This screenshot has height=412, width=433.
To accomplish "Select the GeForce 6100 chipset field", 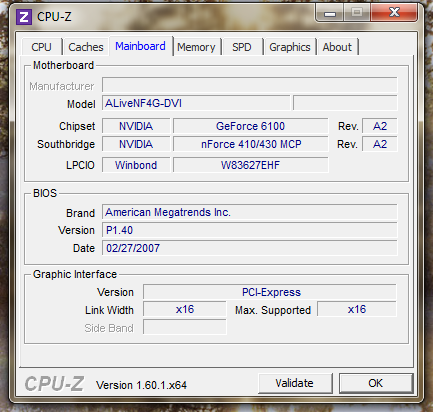I will pyautogui.click(x=250, y=126).
